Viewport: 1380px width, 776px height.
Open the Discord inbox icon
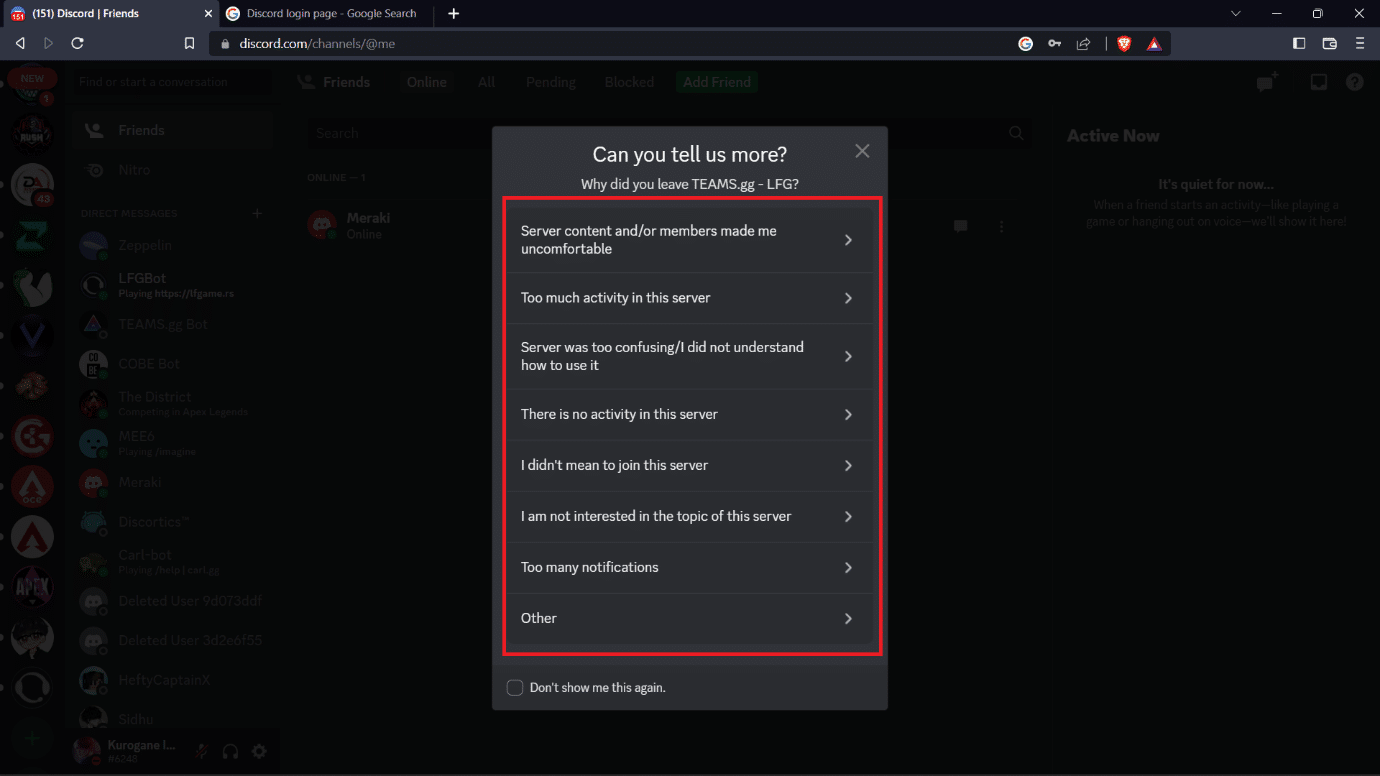pyautogui.click(x=1319, y=82)
